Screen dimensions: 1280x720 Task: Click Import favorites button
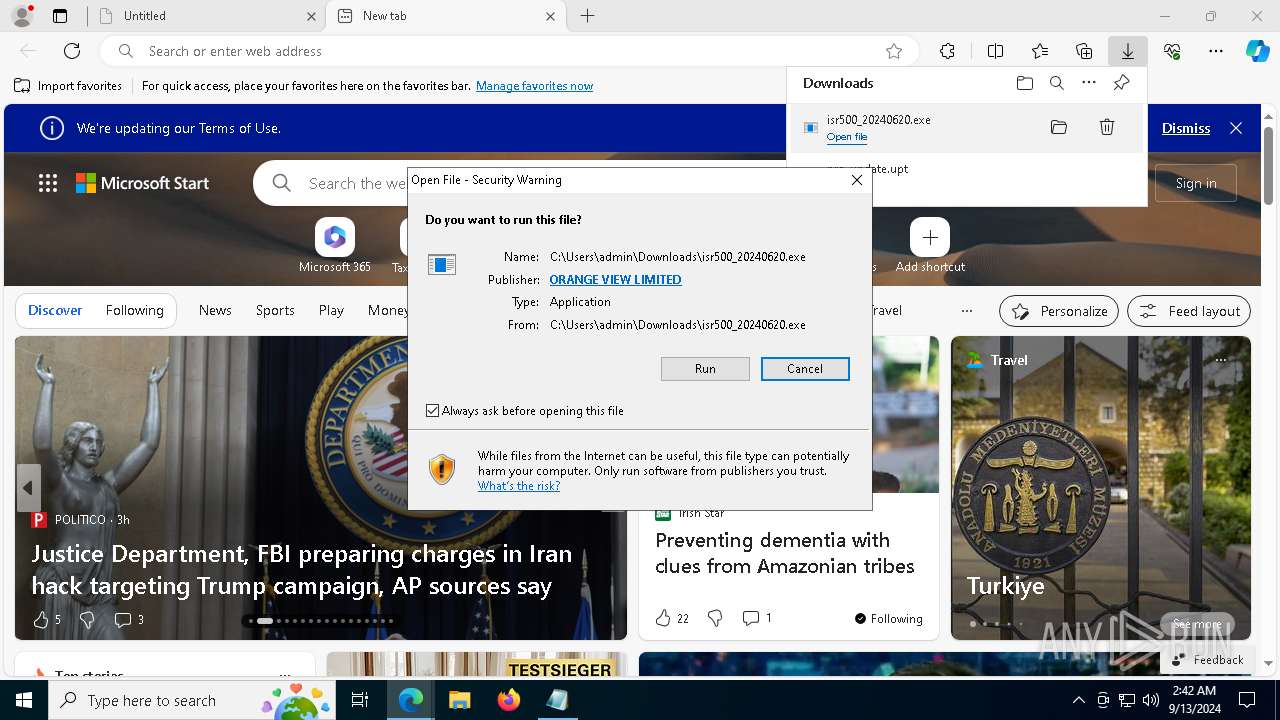coord(68,86)
